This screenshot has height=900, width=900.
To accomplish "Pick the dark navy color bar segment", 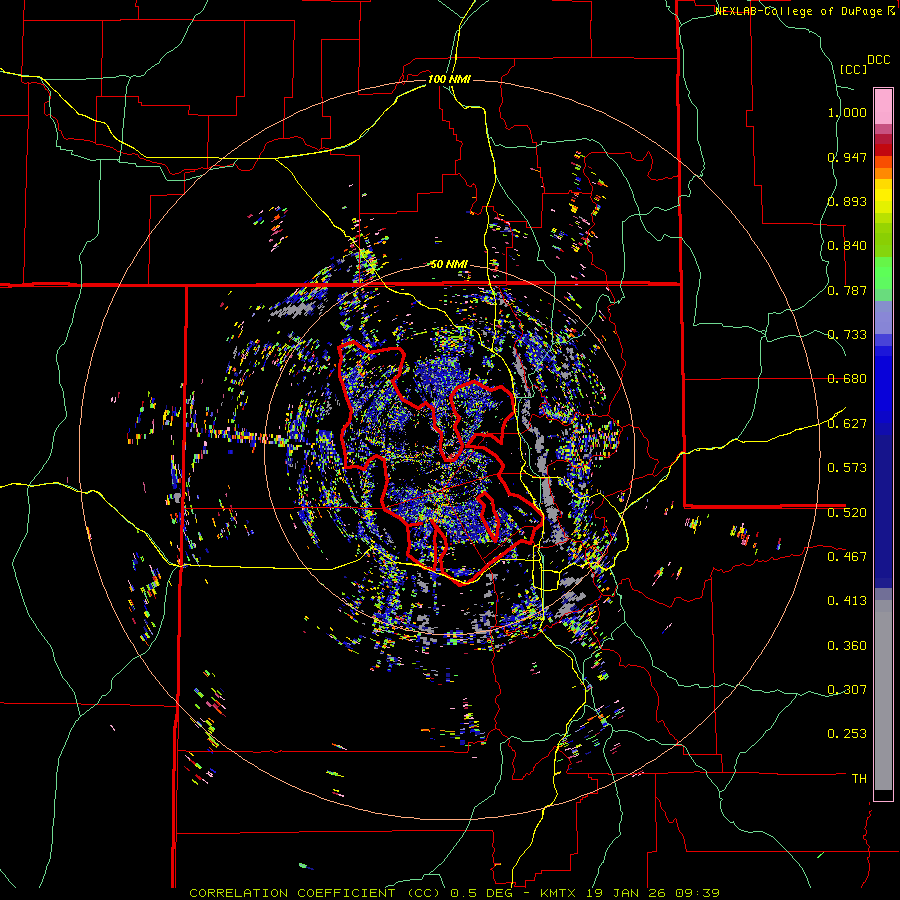I will pyautogui.click(x=883, y=511).
